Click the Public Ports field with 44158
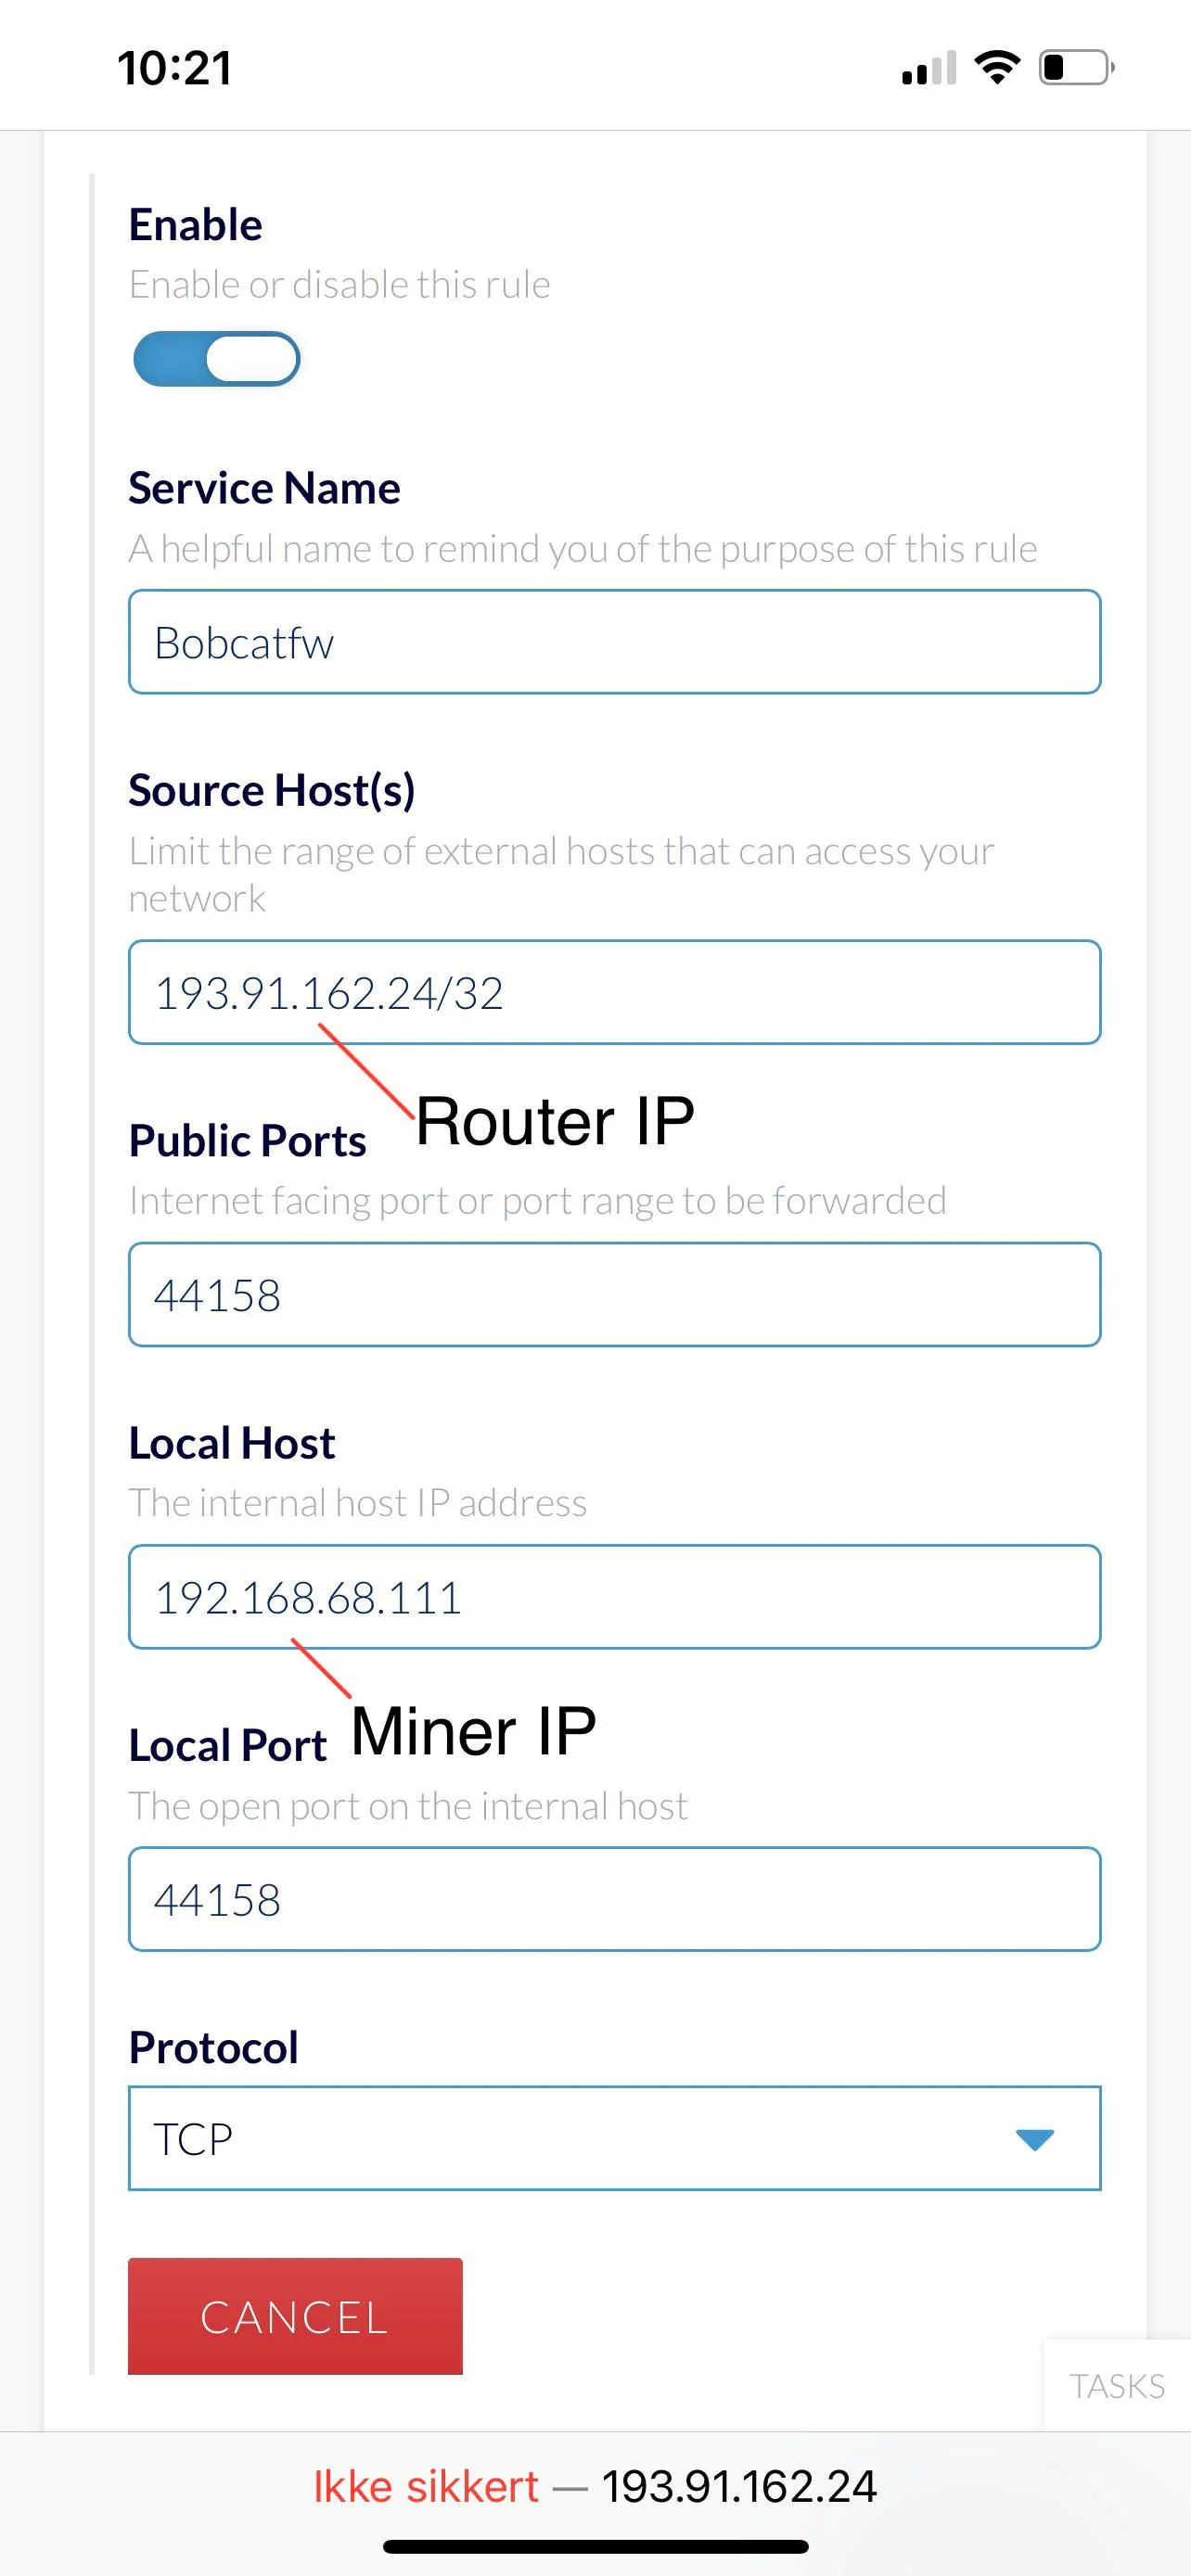Viewport: 1191px width, 2576px height. [x=613, y=1295]
